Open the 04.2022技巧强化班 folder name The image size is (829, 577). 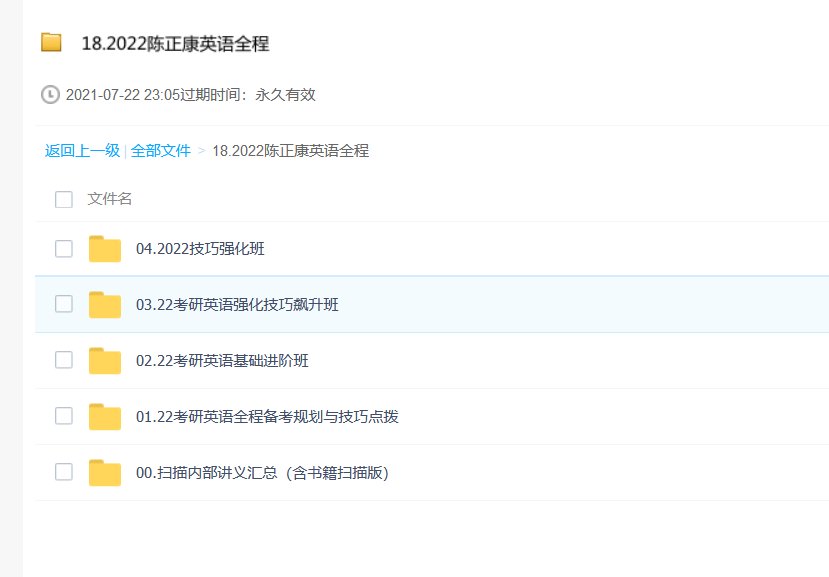coord(200,249)
